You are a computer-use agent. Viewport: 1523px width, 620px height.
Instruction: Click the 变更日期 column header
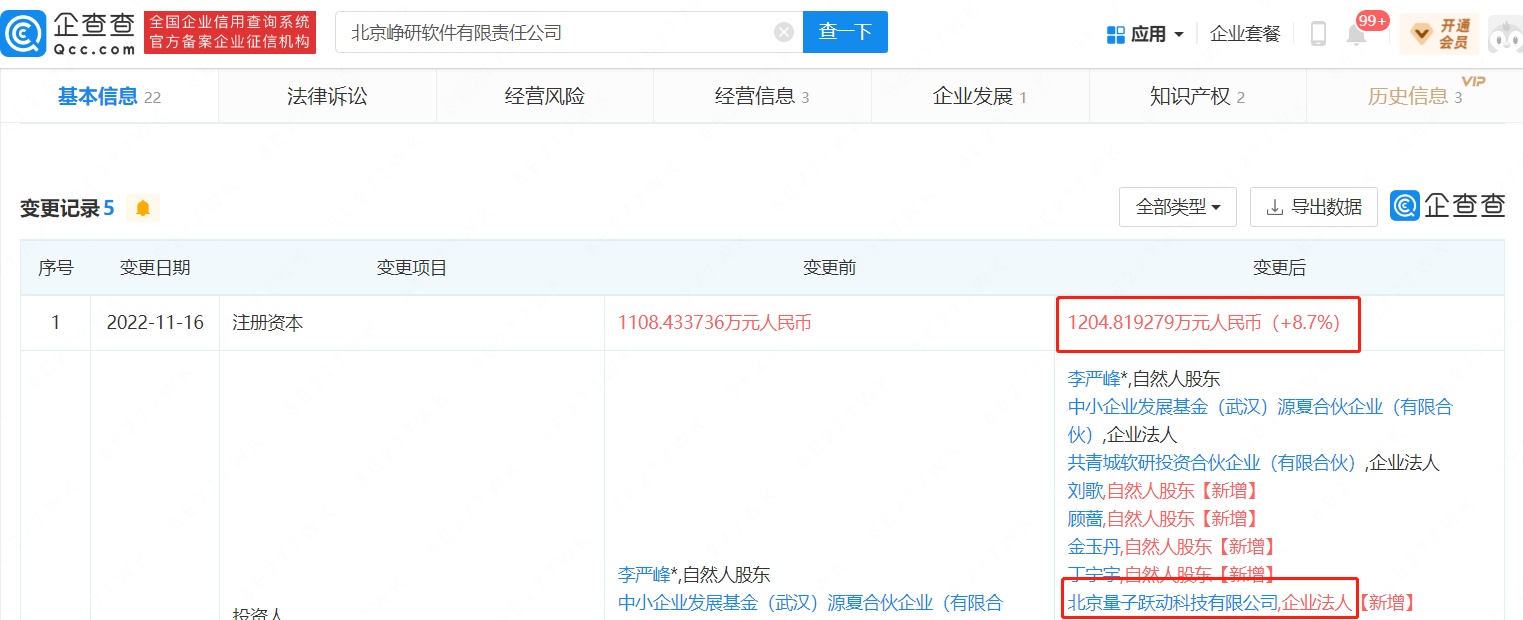(x=155, y=268)
